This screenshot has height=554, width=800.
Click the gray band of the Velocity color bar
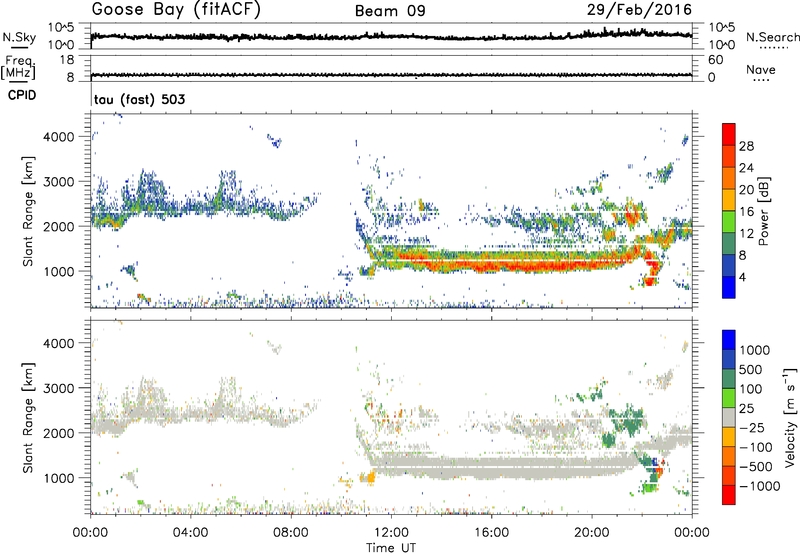click(x=729, y=418)
